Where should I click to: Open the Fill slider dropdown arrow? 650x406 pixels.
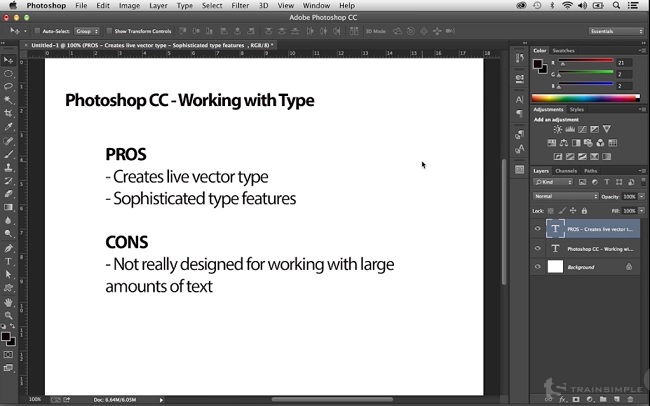coord(642,211)
